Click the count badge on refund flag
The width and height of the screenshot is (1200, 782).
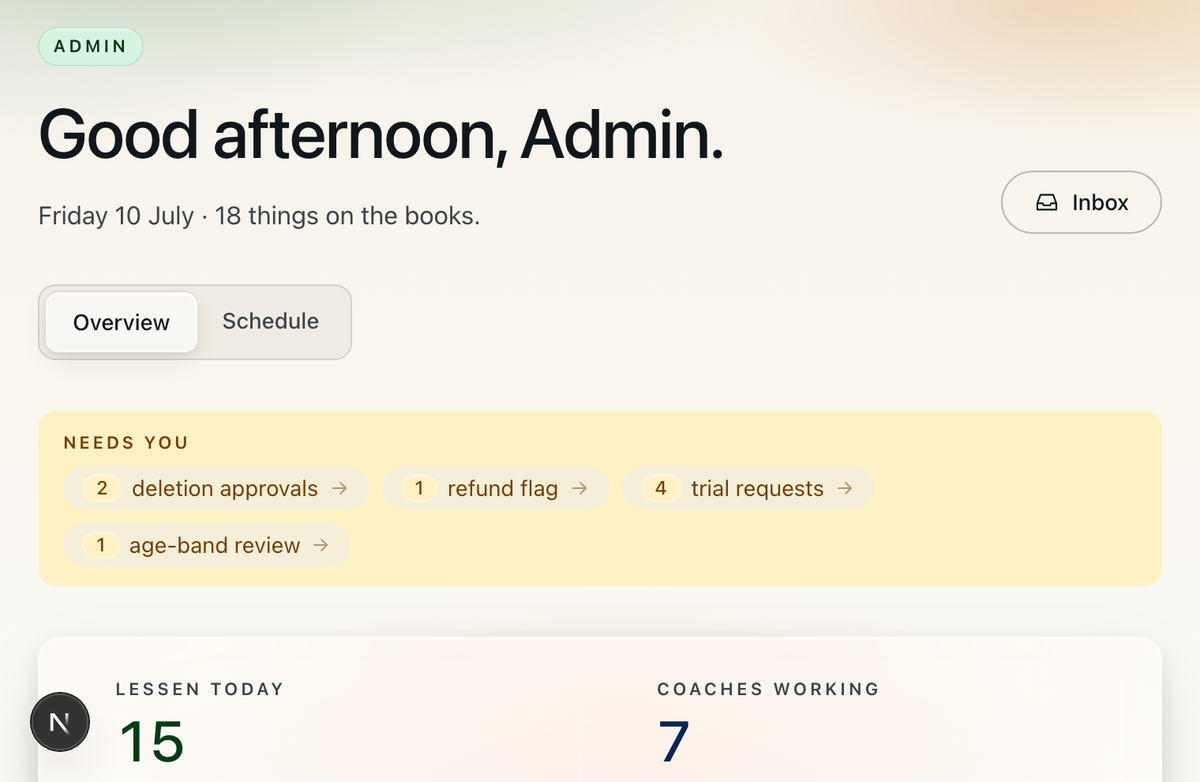click(x=419, y=488)
